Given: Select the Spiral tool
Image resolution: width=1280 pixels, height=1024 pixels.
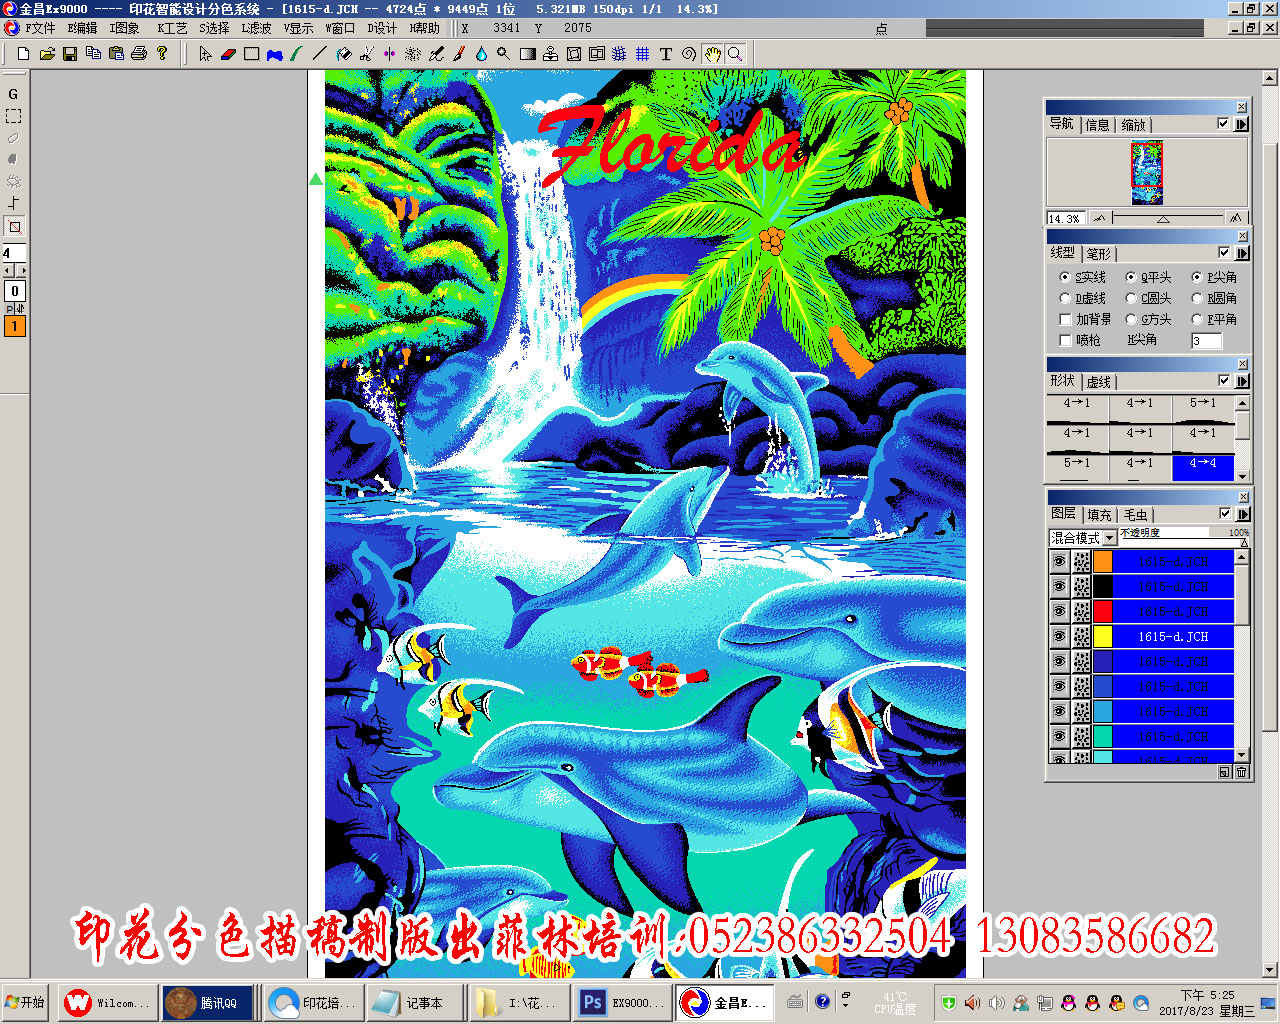Looking at the screenshot, I should coord(689,54).
